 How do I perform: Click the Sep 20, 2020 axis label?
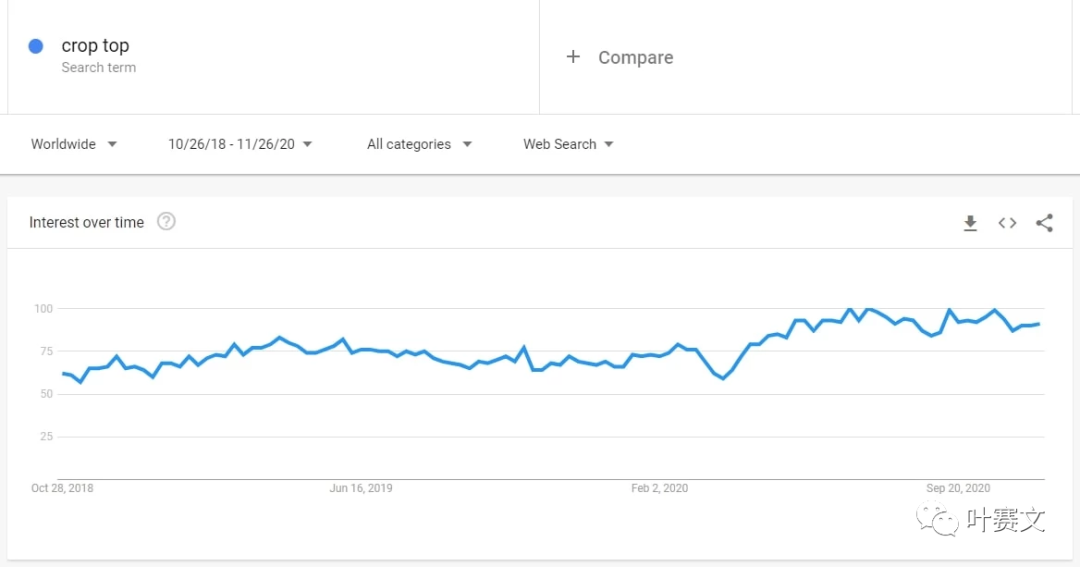(958, 488)
